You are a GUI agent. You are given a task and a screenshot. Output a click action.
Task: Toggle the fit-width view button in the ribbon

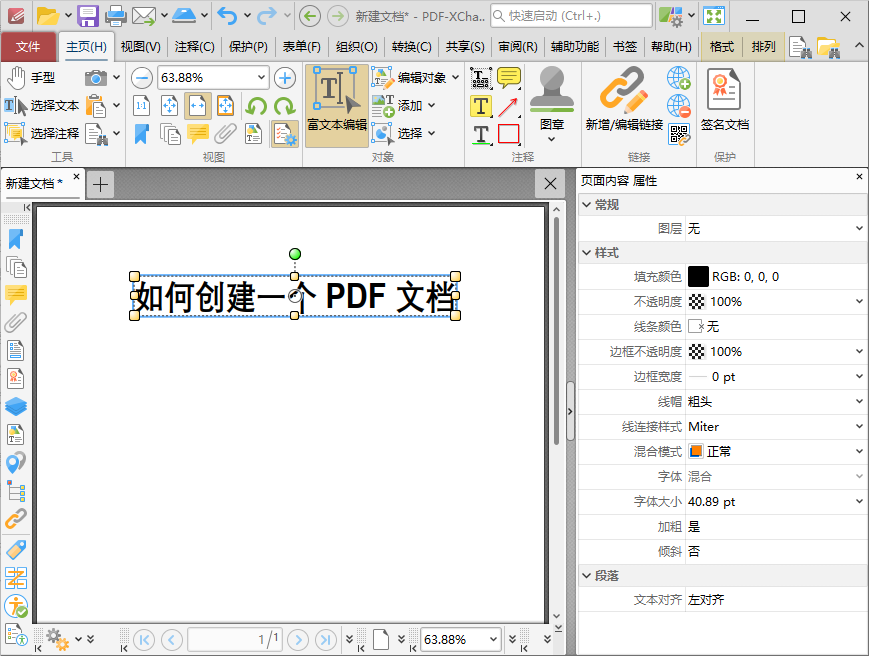(x=199, y=105)
